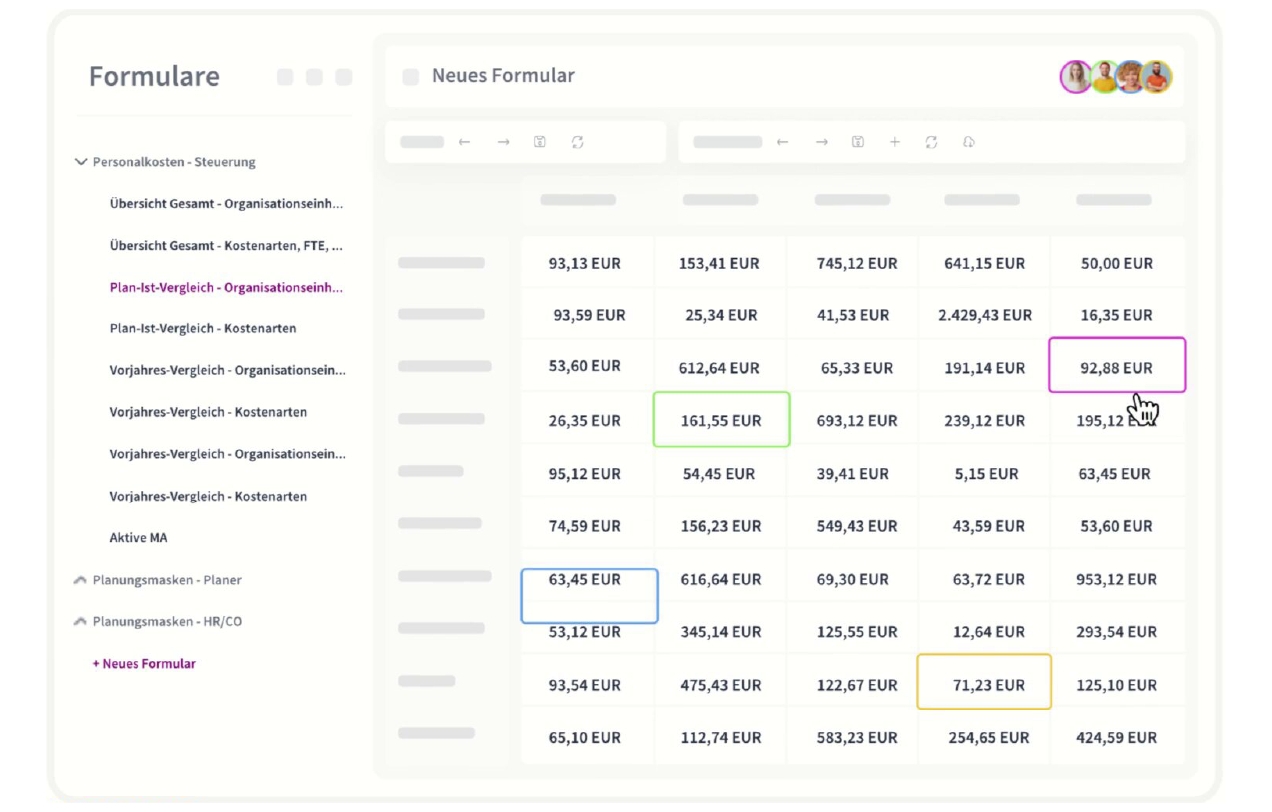Click the save icon in the left toolbar
The height and width of the screenshot is (812, 1272).
(x=540, y=142)
